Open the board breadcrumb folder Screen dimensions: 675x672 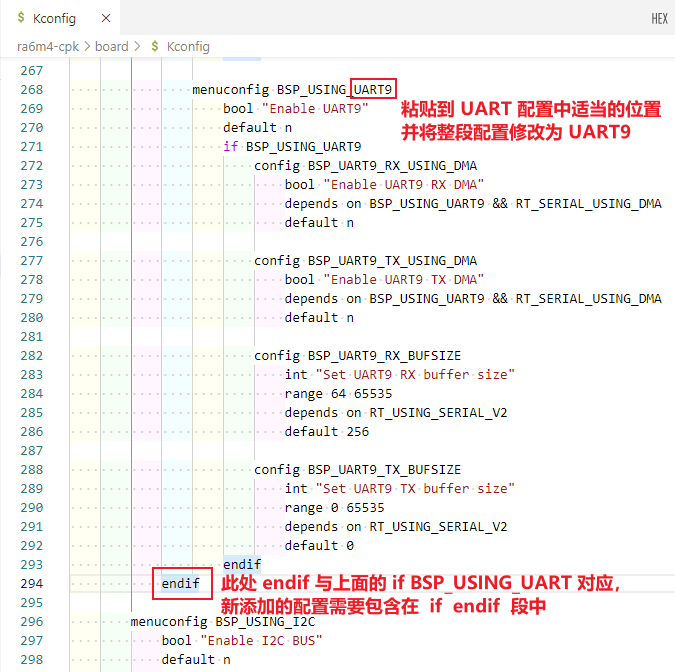(x=111, y=46)
